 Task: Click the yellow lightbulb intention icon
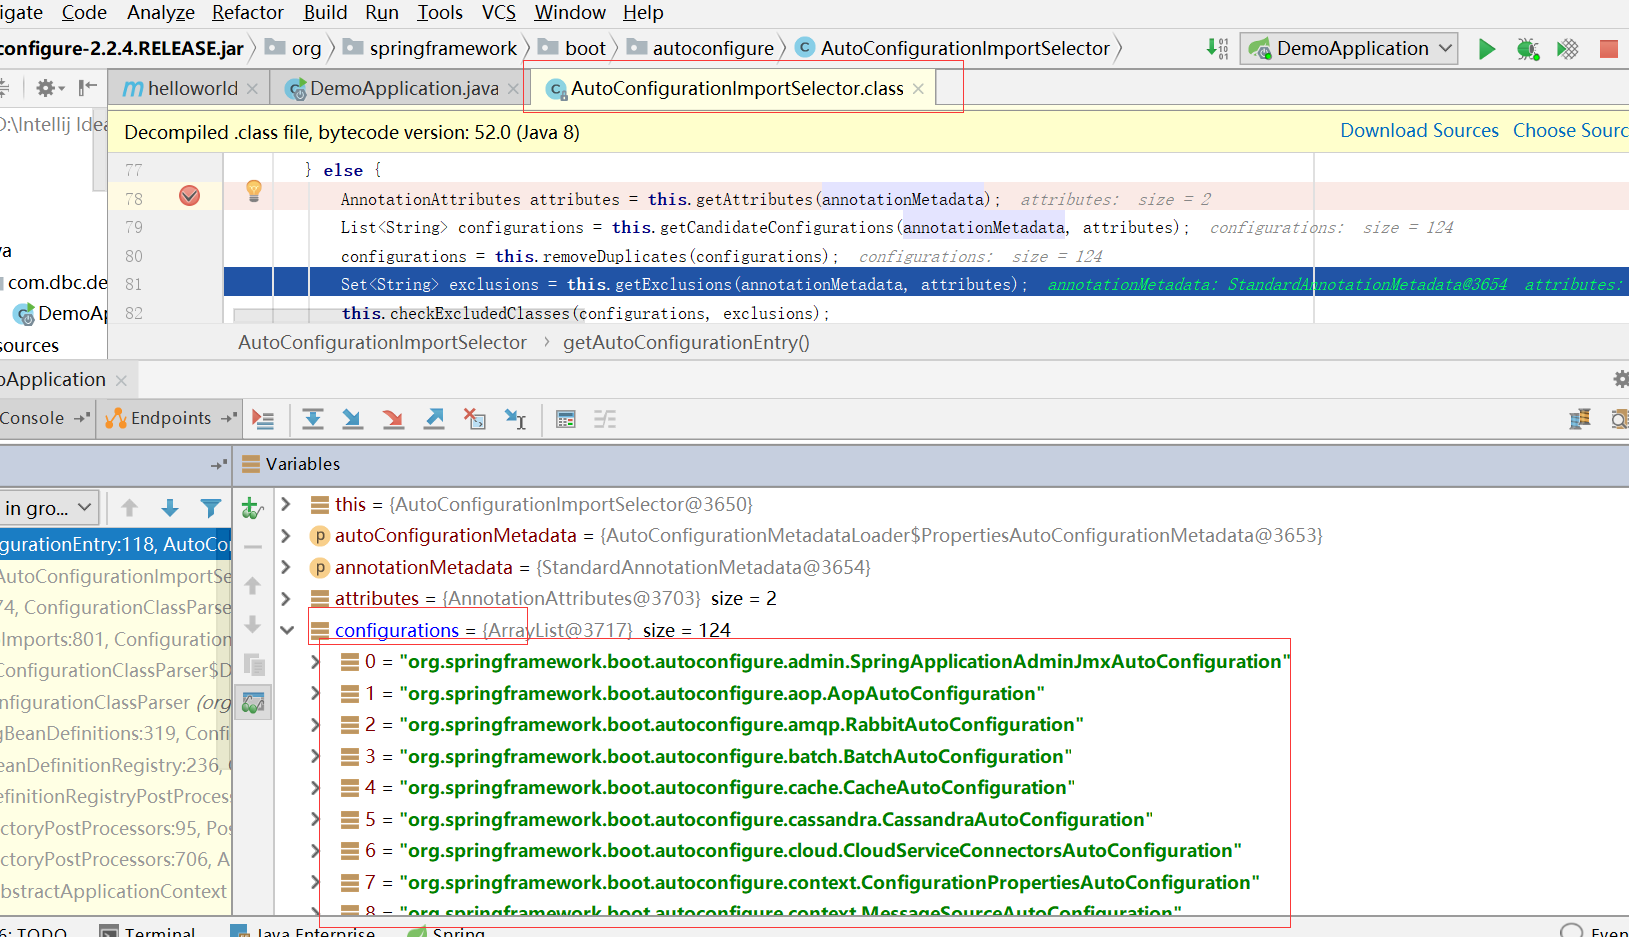[254, 191]
